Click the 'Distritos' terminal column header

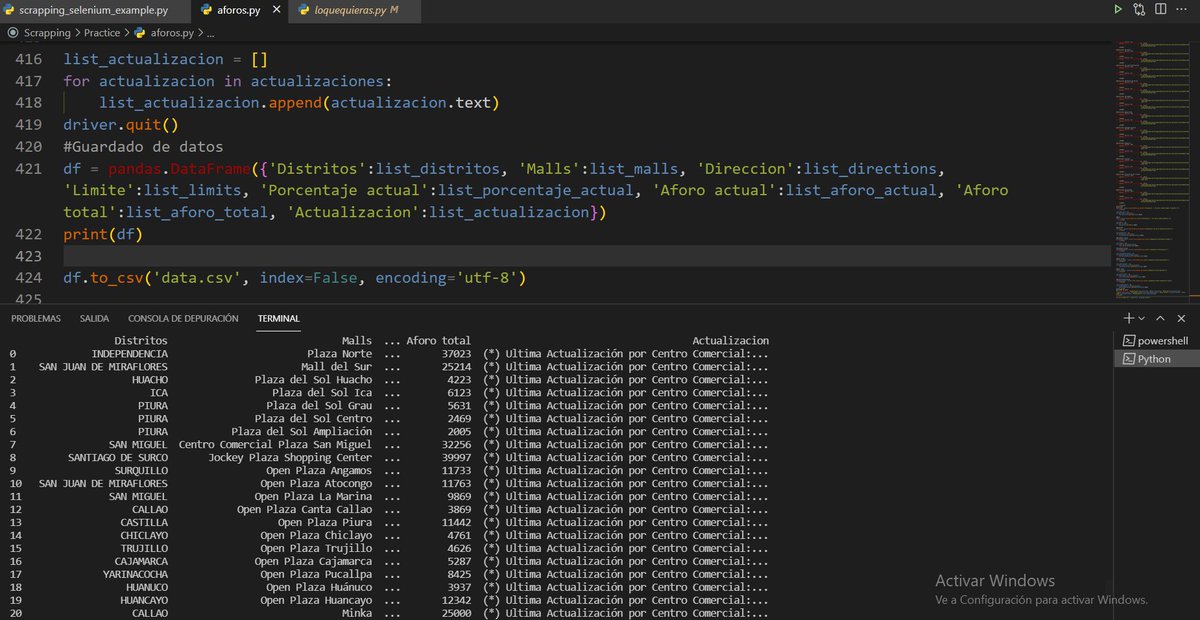[x=141, y=341]
